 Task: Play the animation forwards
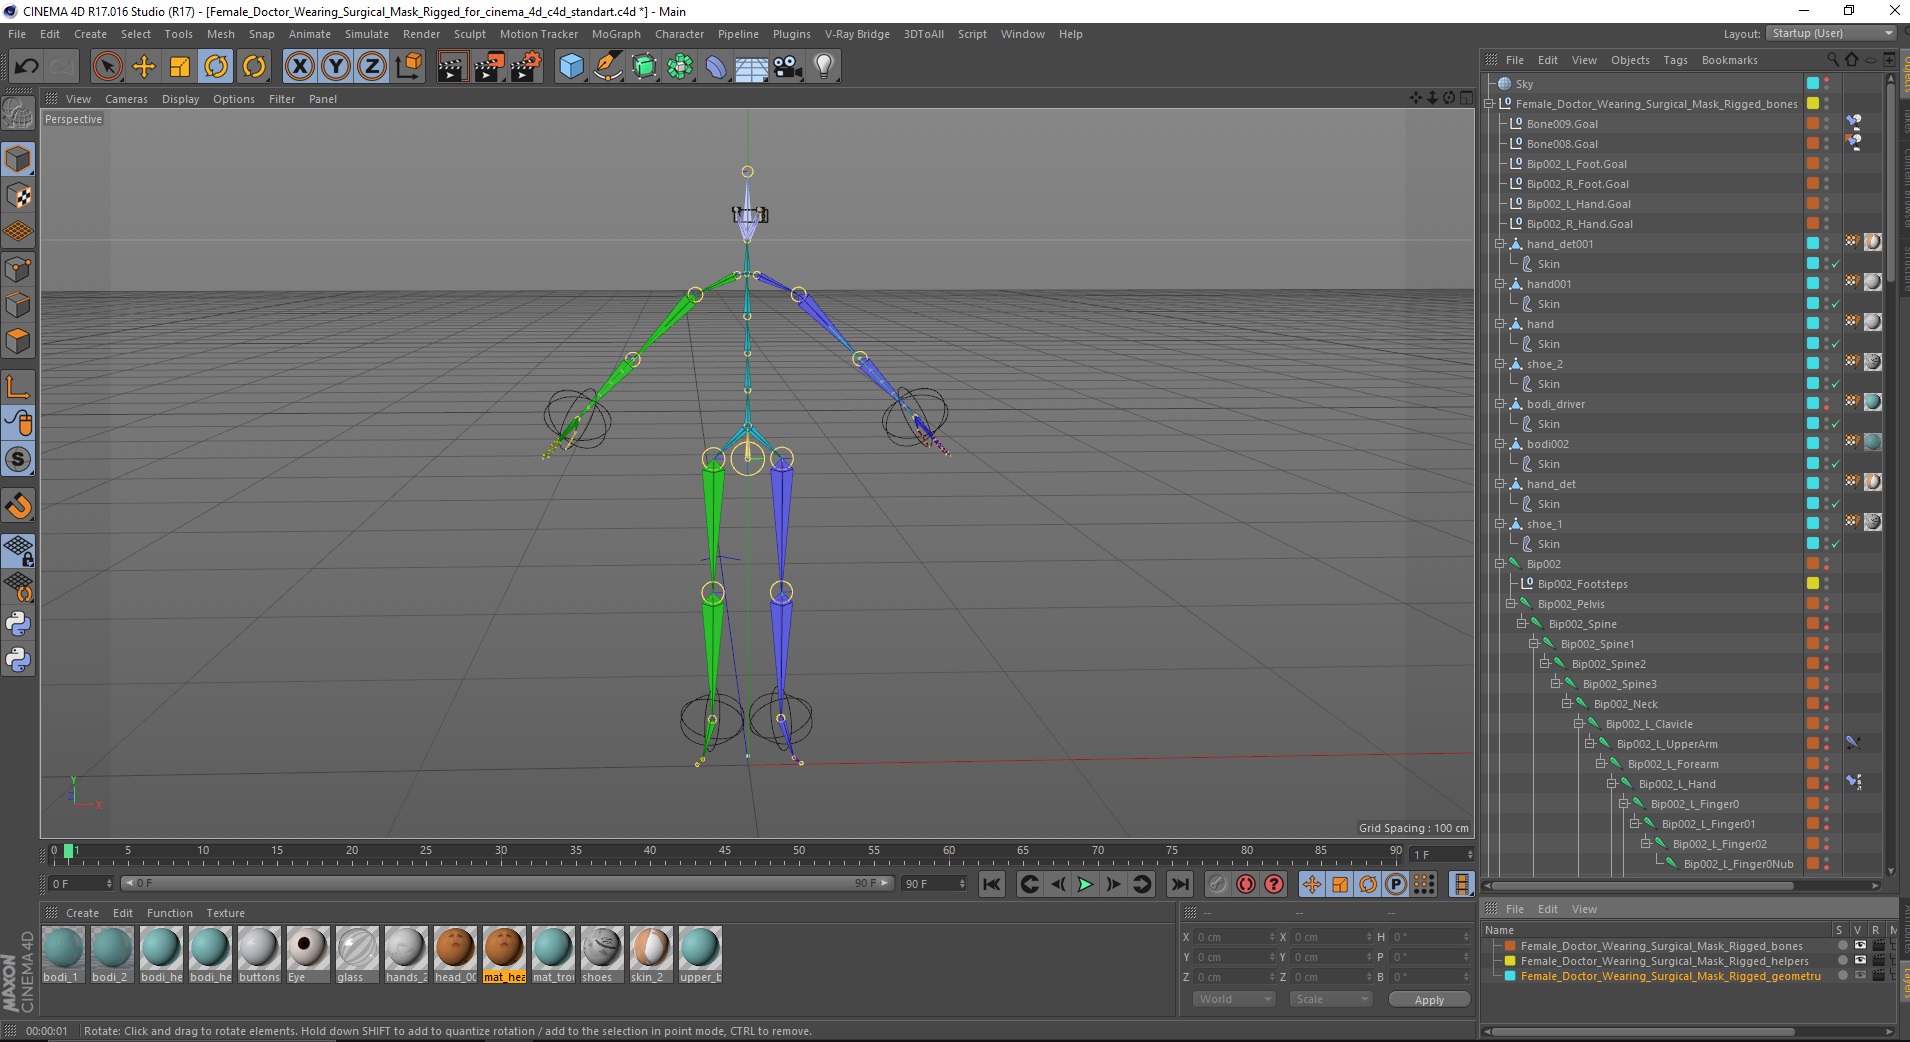(1085, 884)
